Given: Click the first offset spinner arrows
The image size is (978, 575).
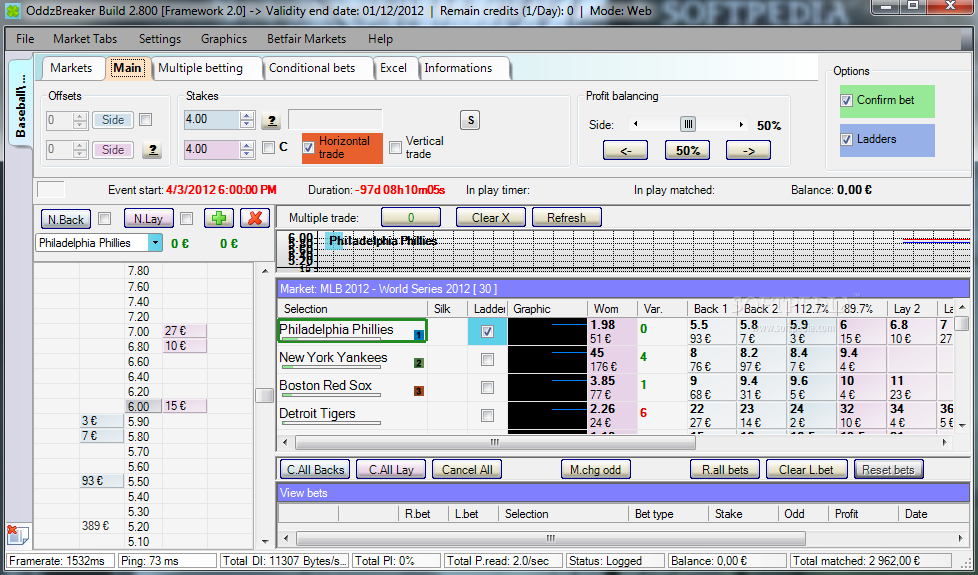Looking at the screenshot, I should coord(80,120).
